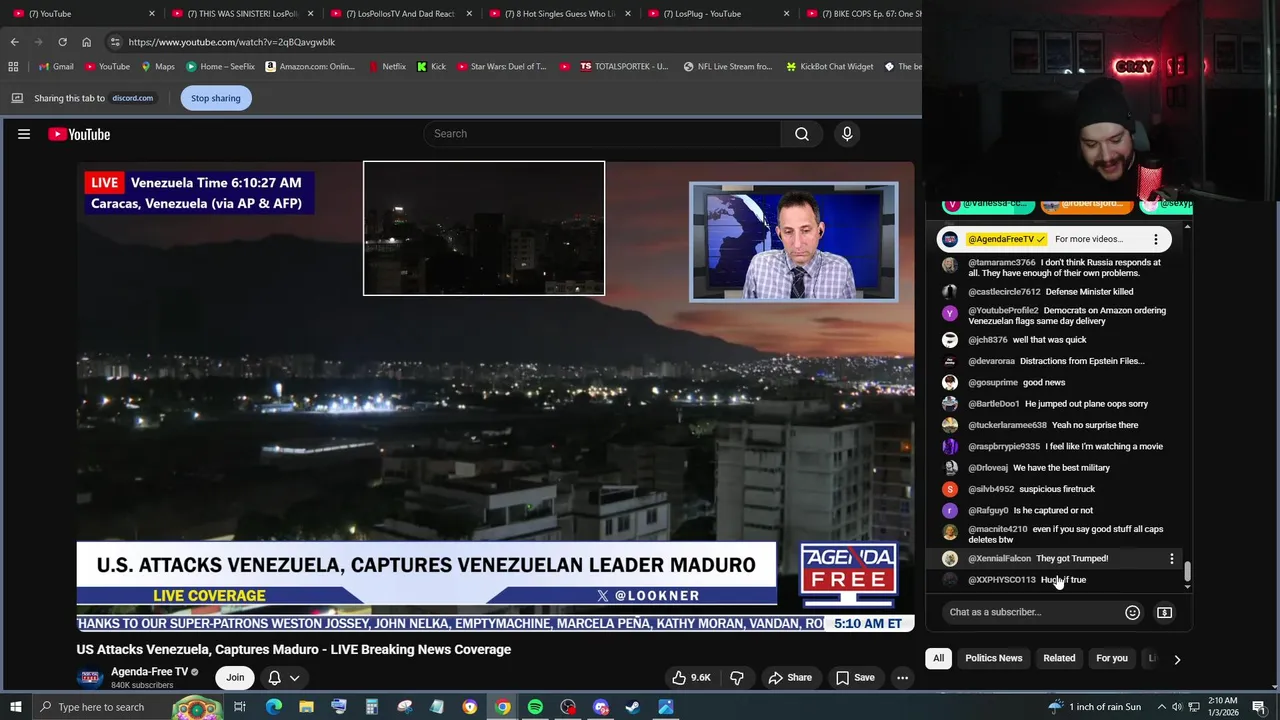The height and width of the screenshot is (720, 1280).
Task: Like the video with thumbs-up 9.6K
Action: [x=691, y=677]
